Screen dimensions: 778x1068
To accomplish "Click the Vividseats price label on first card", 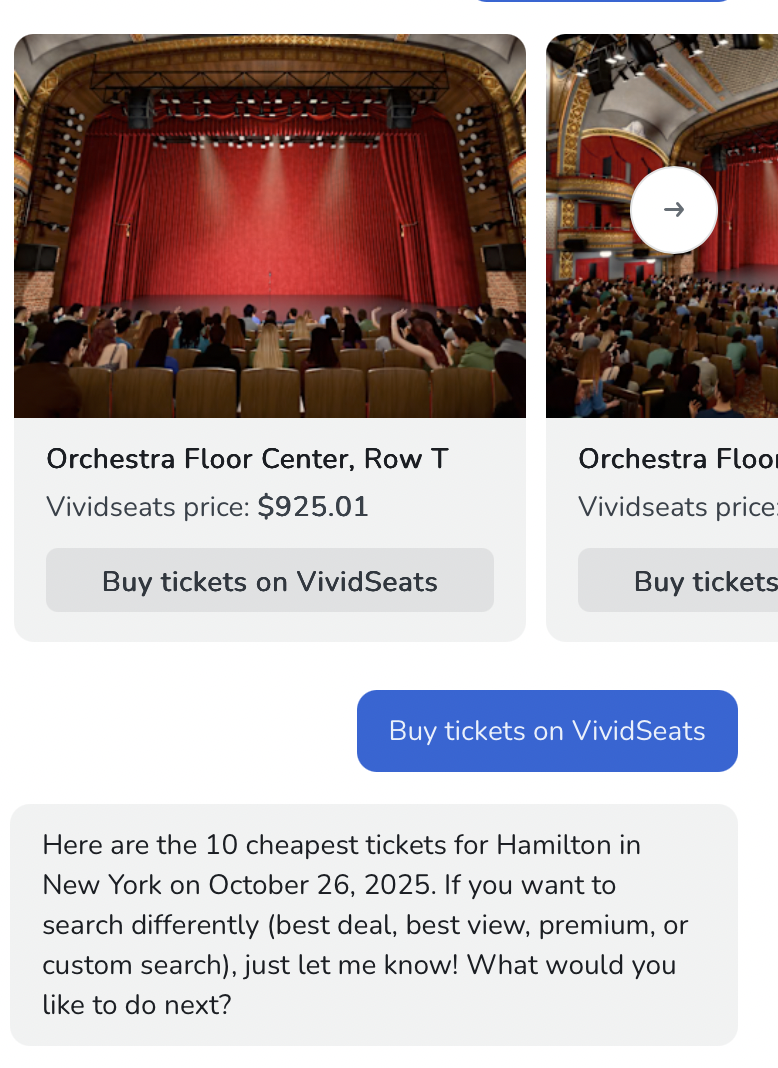I will pyautogui.click(x=147, y=508).
